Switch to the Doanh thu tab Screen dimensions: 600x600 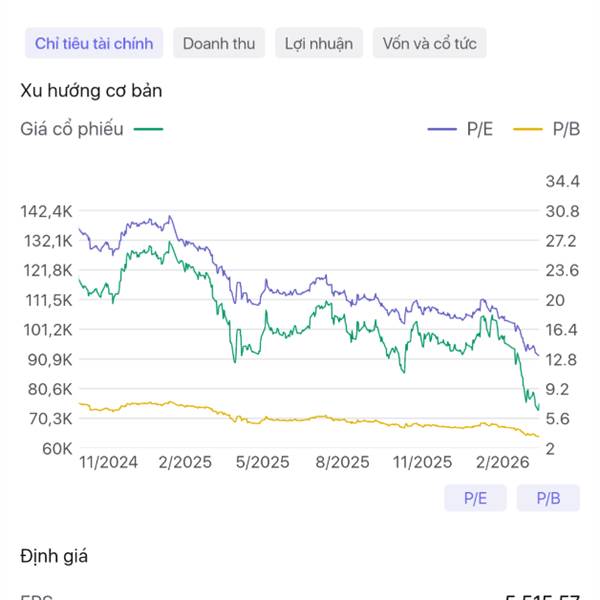pos(219,43)
